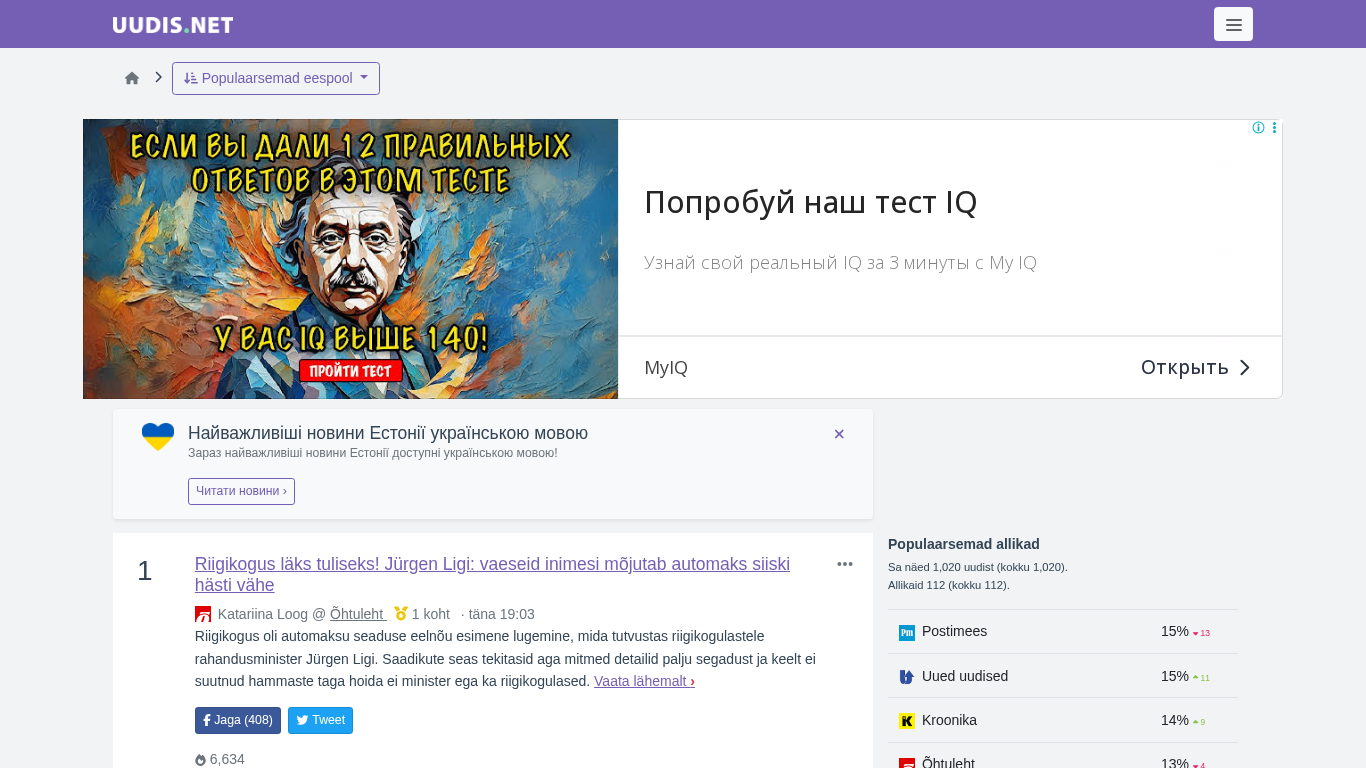Click the flame icon beside 6,634
1366x768 pixels.
(200, 760)
